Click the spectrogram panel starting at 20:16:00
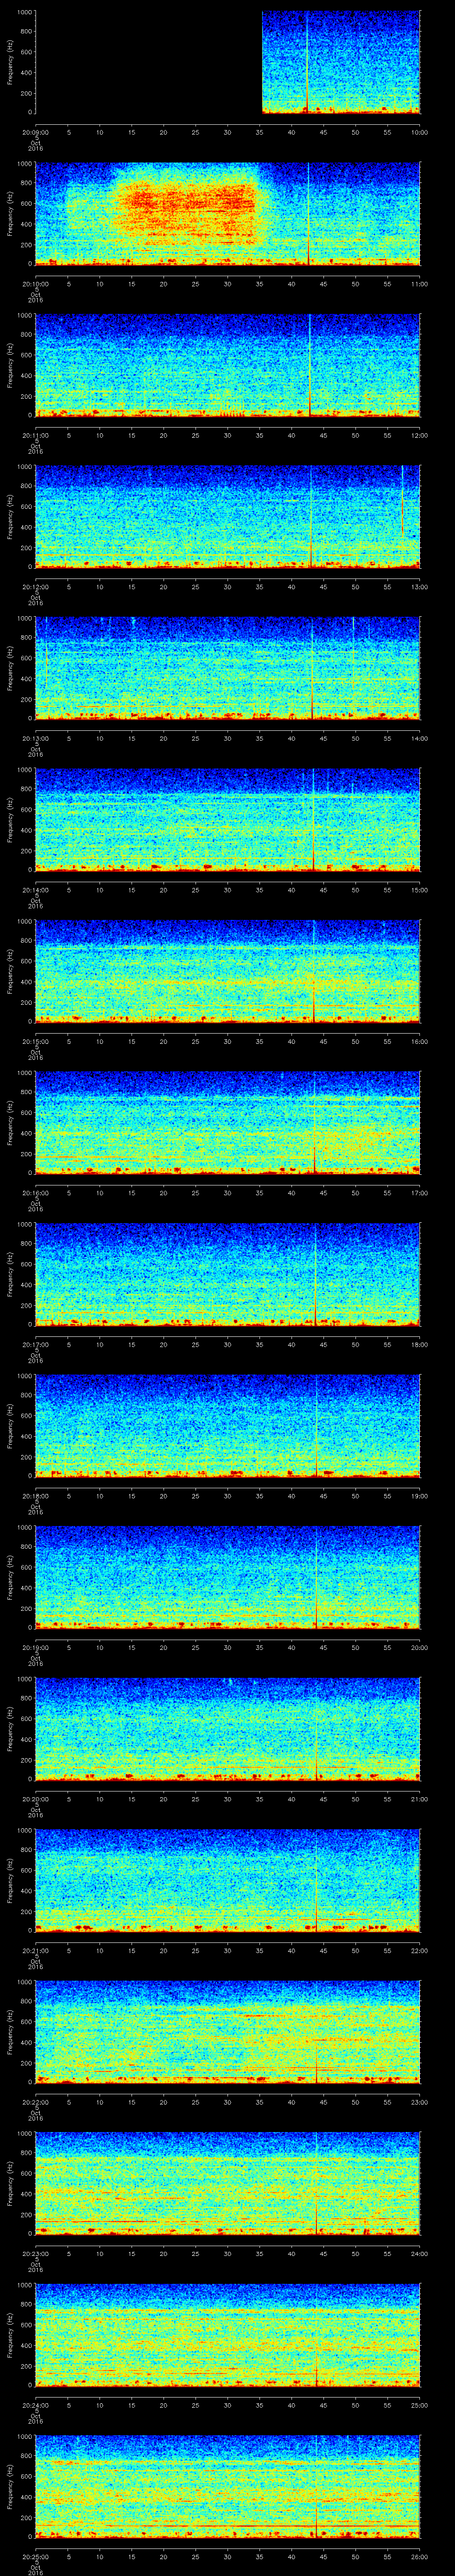 228,1122
